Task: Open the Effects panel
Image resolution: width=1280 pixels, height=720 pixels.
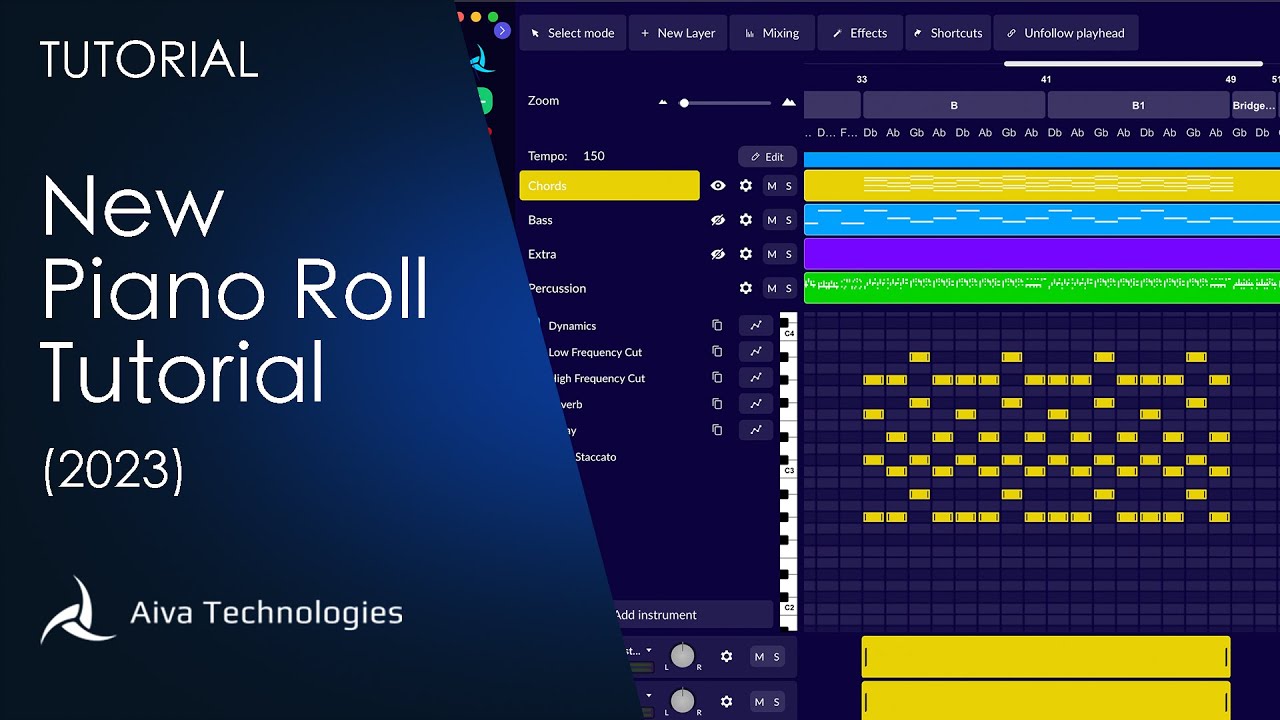Action: [859, 33]
